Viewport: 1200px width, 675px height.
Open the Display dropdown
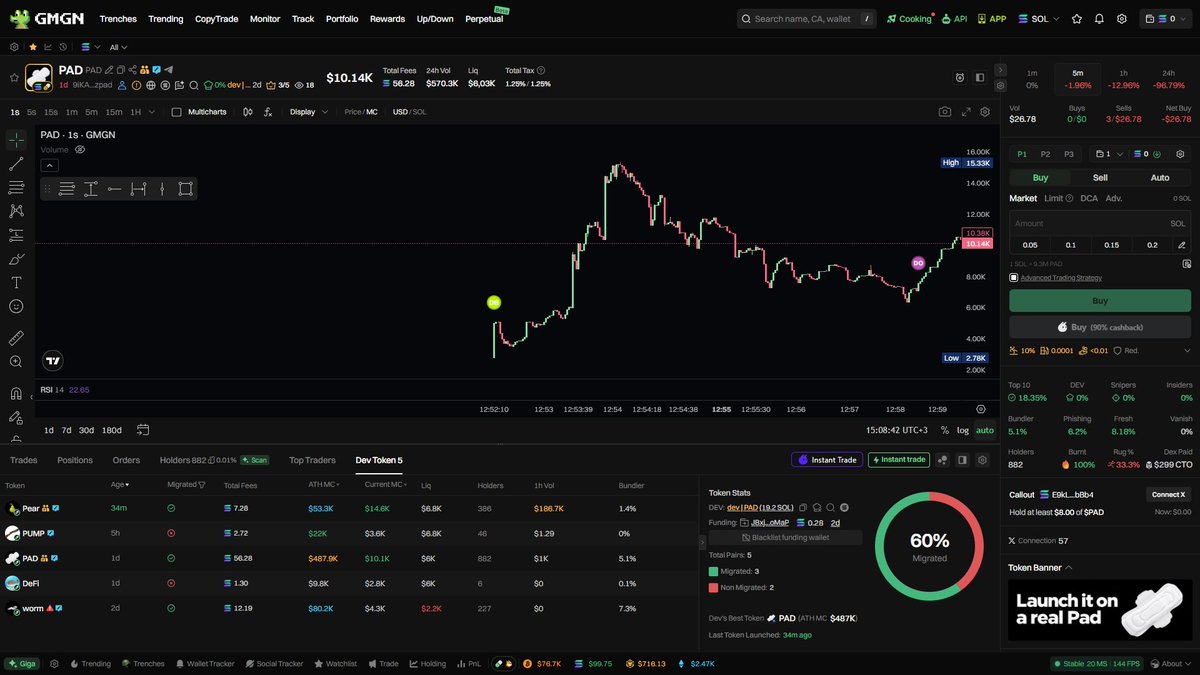coord(309,112)
